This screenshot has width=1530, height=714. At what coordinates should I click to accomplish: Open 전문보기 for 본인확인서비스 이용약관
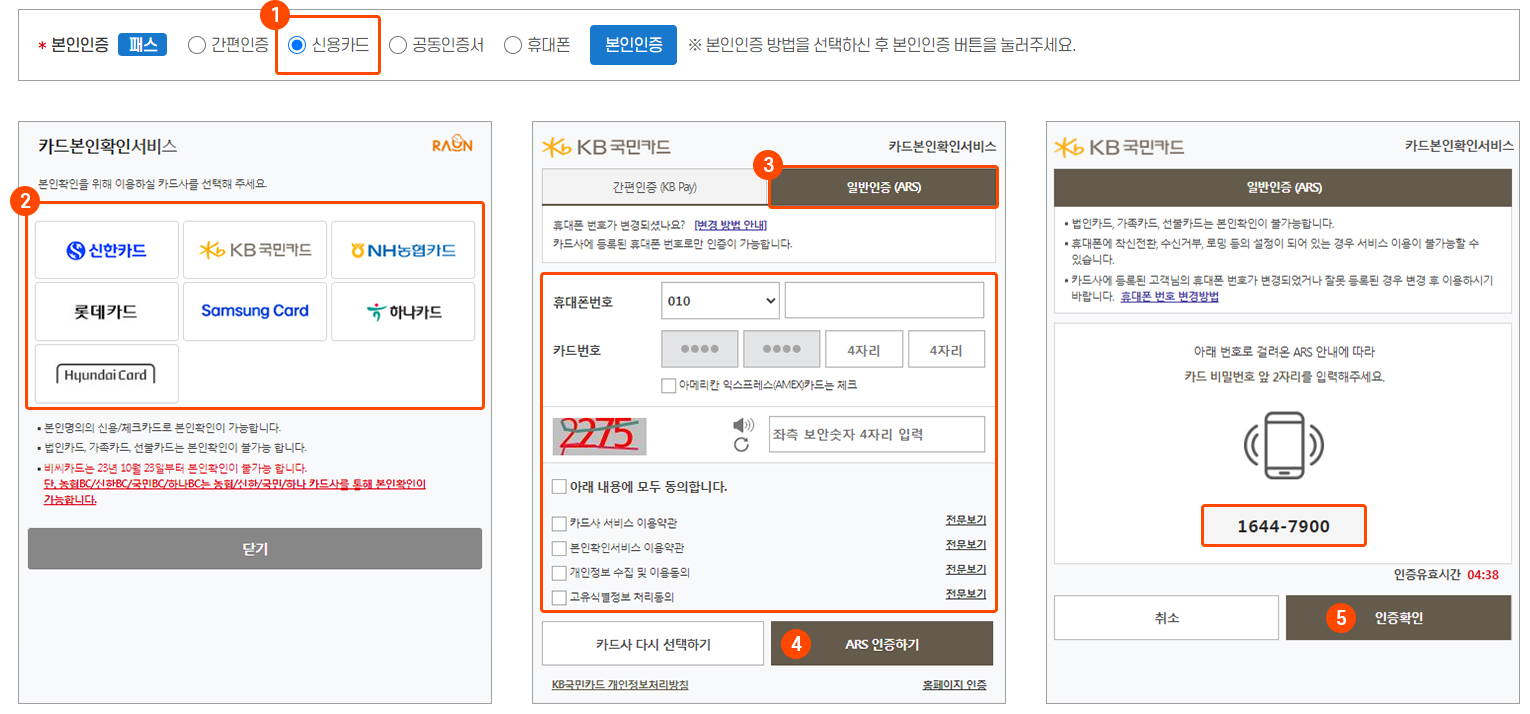tap(966, 545)
